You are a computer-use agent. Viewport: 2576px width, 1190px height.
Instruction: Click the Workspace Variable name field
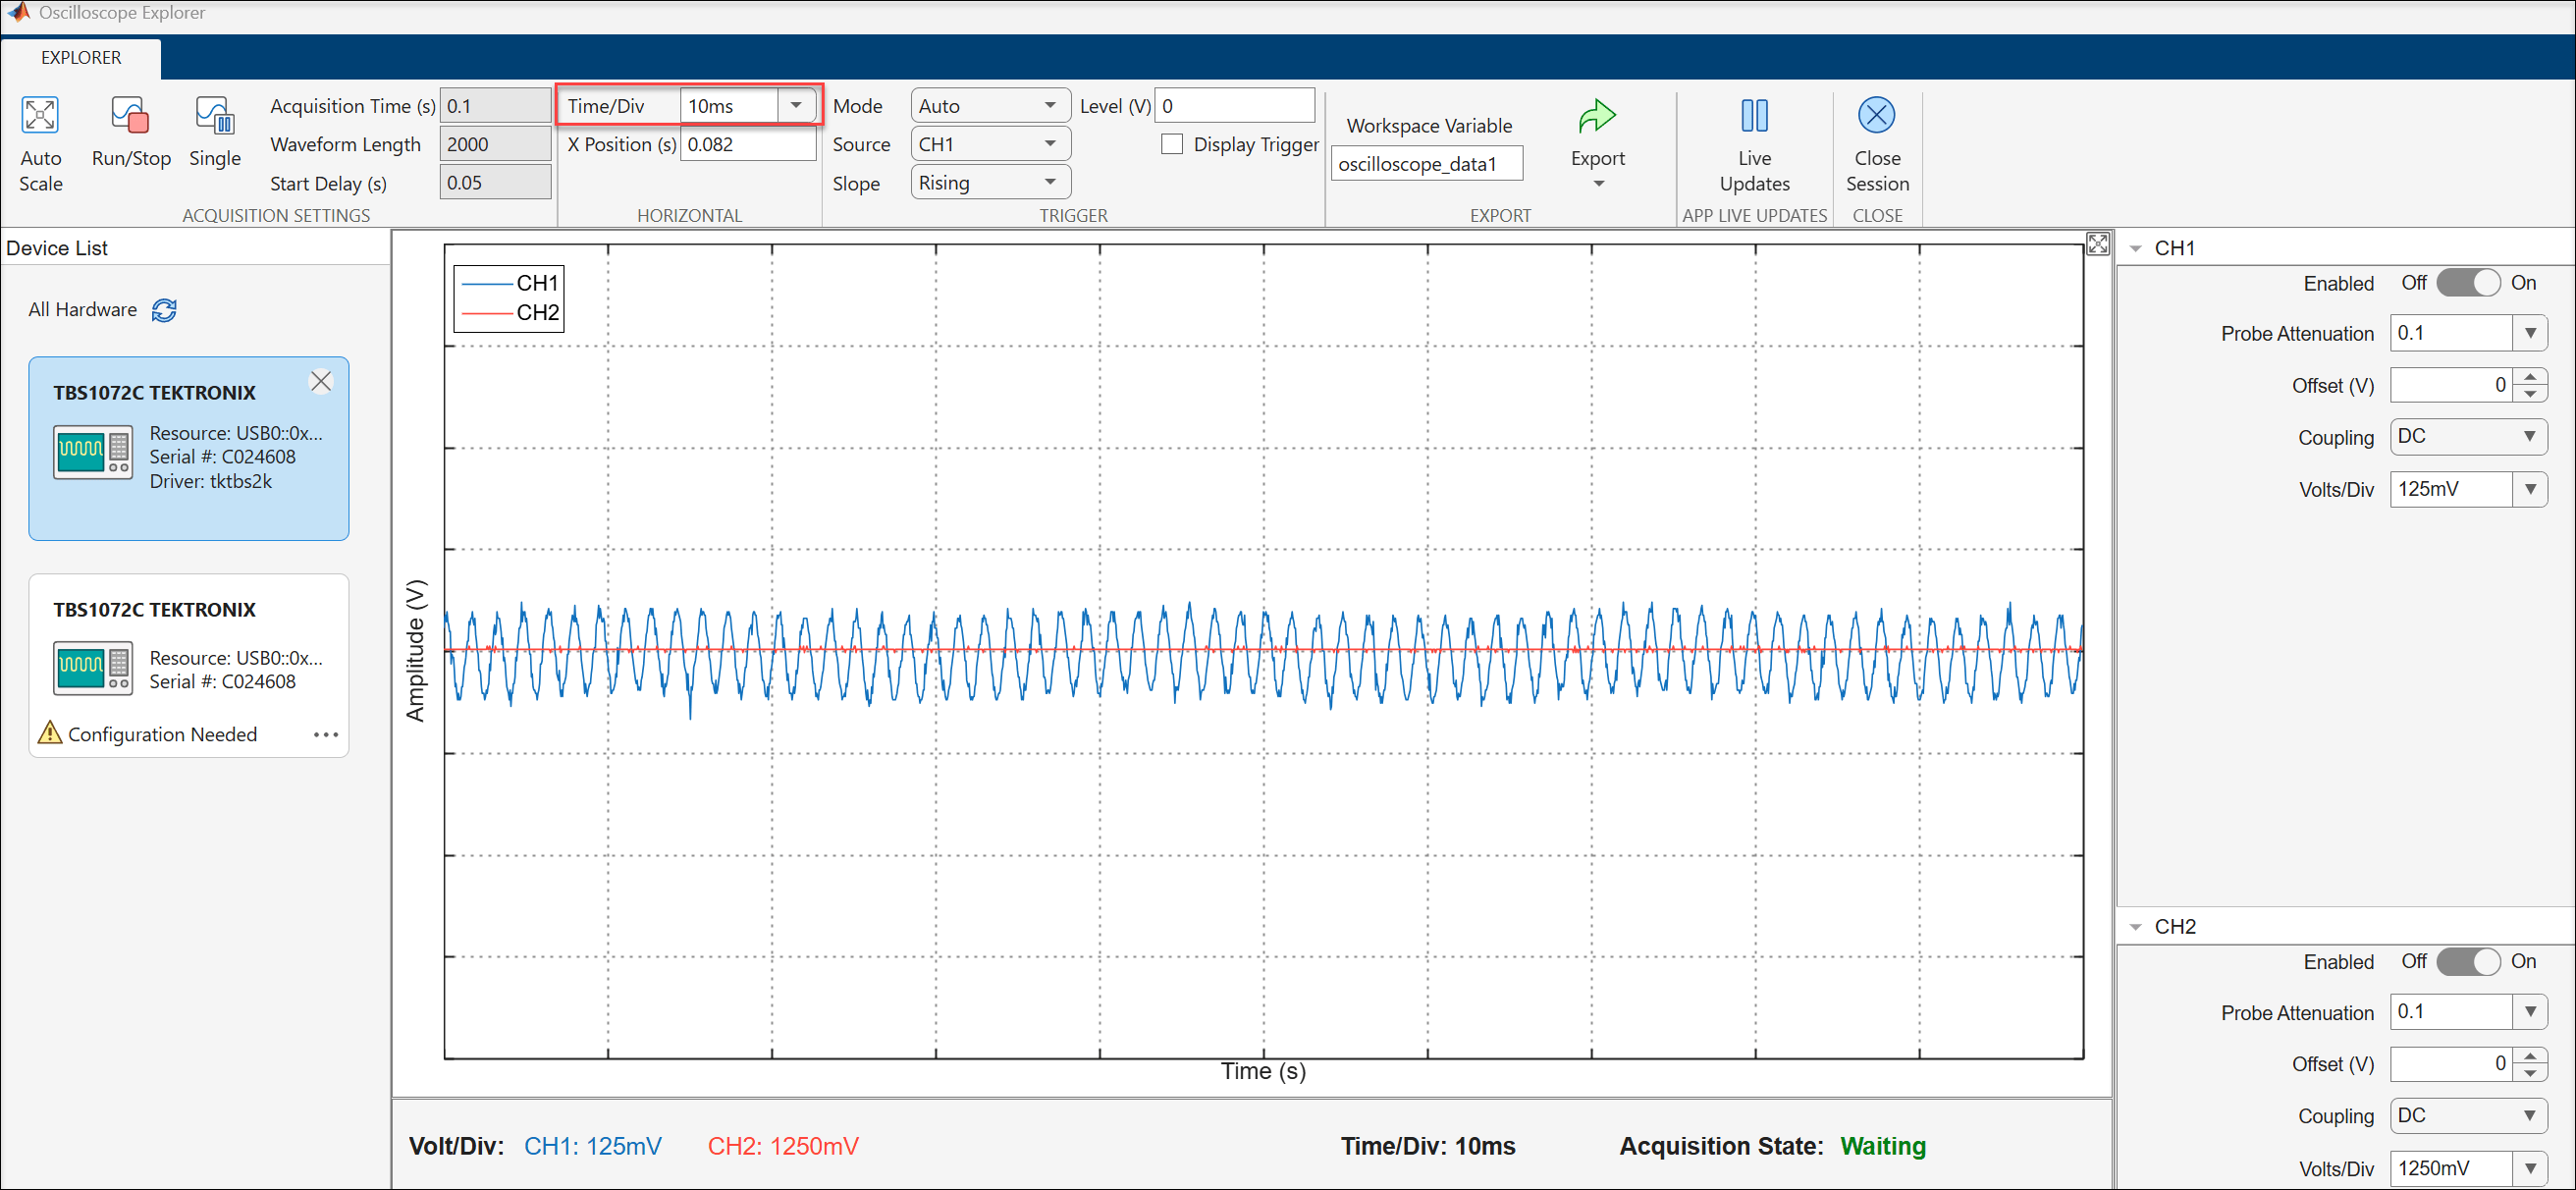[x=1426, y=164]
